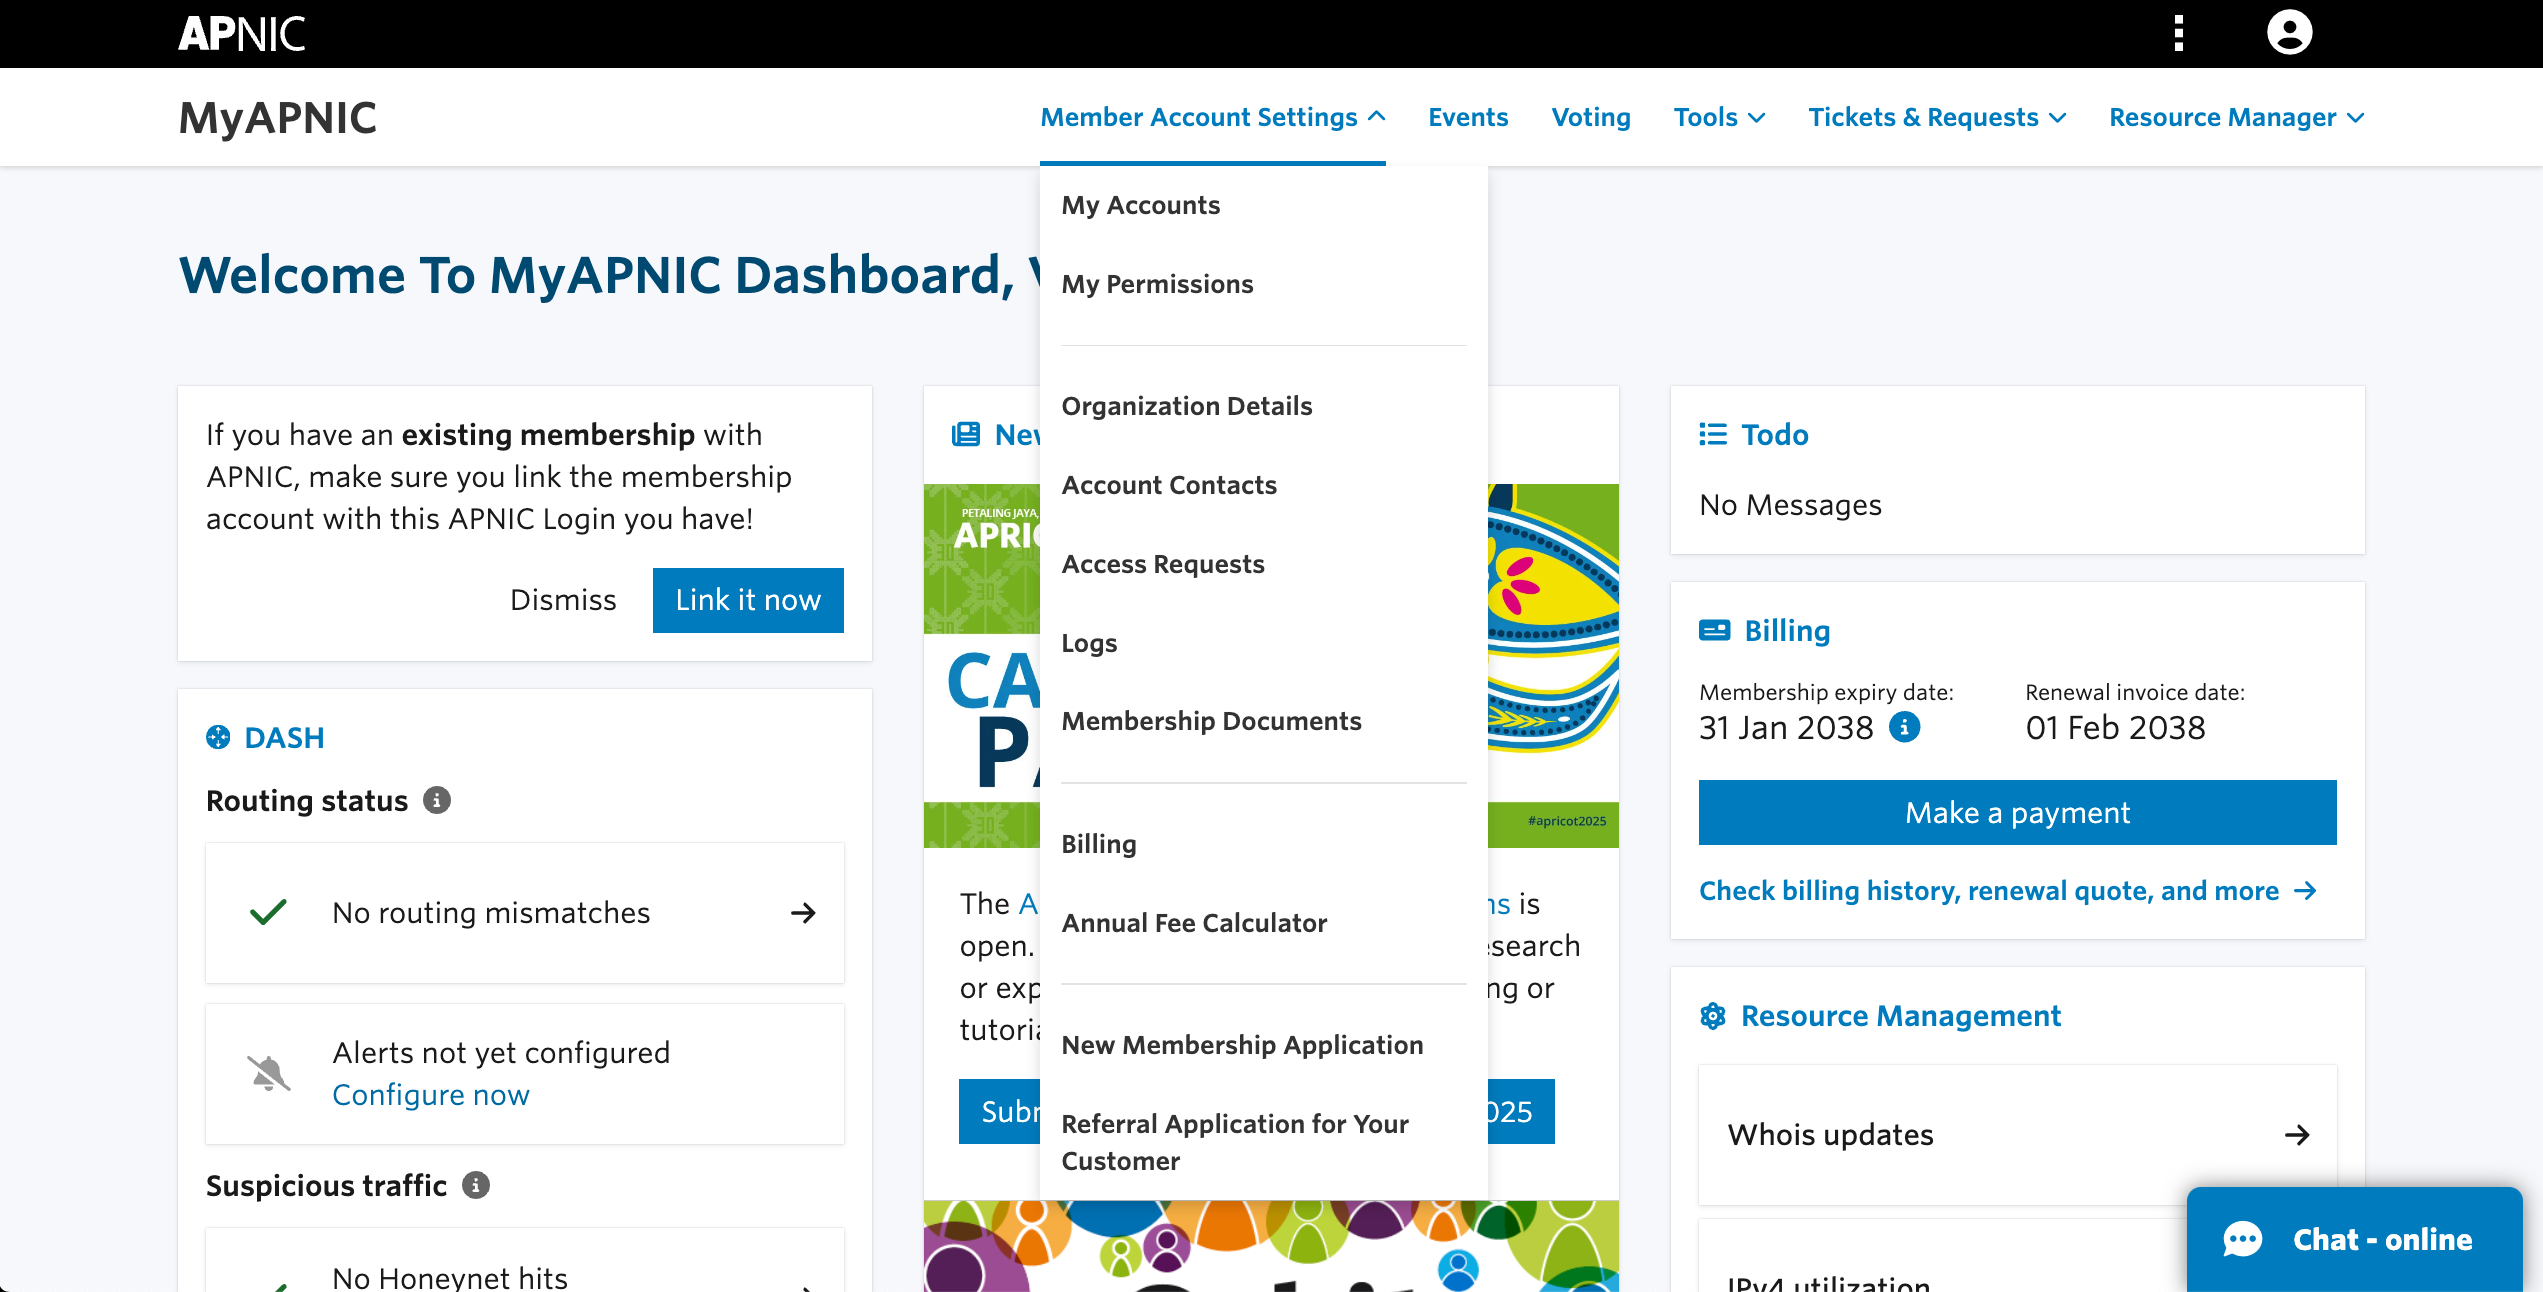Dismiss the existing membership notice
2543x1292 pixels.
click(563, 600)
